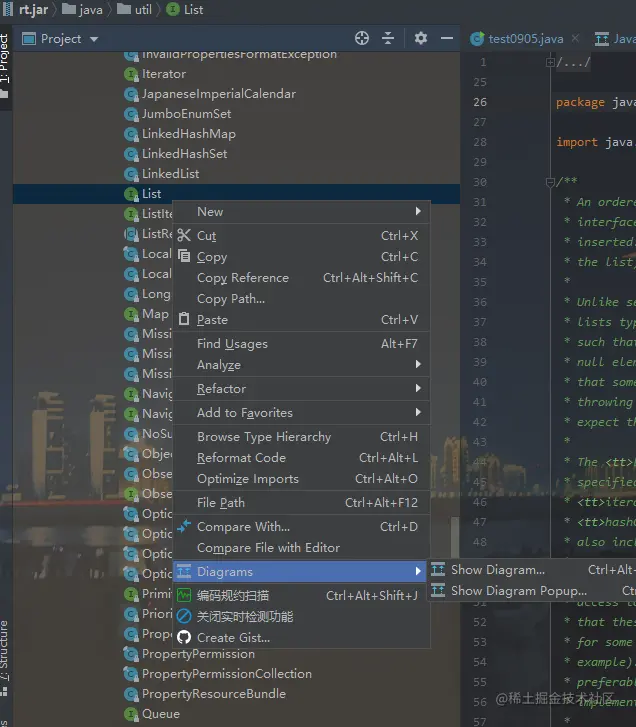Select Show Diagram Popup... submenu text
Screen dimensions: 636x727
point(519,591)
